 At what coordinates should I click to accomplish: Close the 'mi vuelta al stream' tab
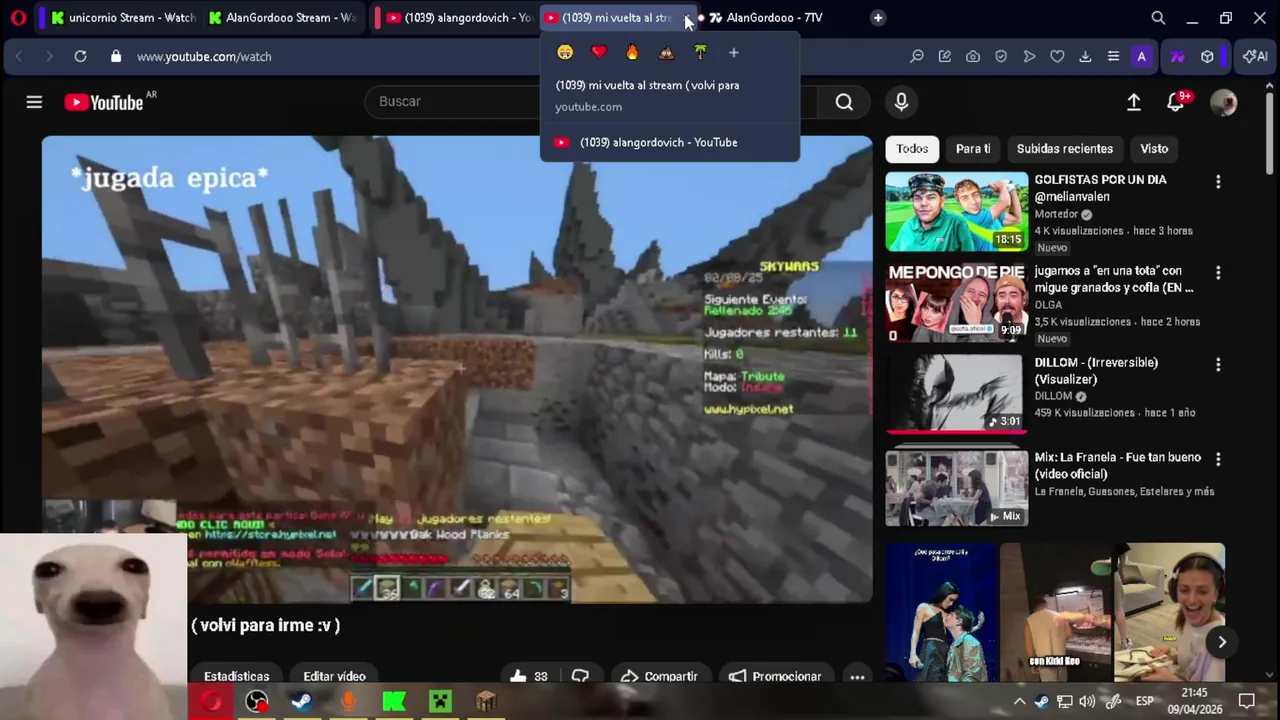[x=688, y=18]
